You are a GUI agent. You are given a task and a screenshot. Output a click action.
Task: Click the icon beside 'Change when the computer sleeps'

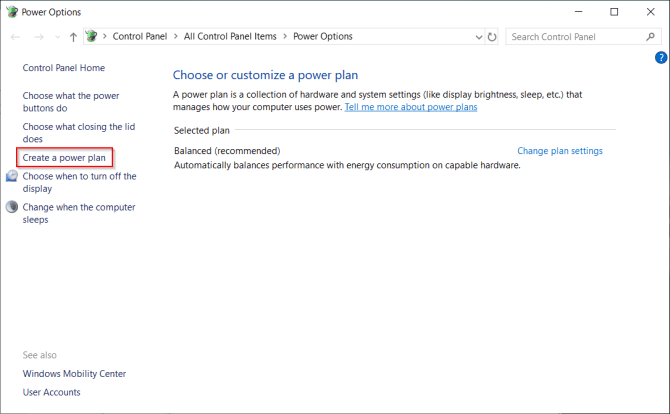click(x=12, y=207)
